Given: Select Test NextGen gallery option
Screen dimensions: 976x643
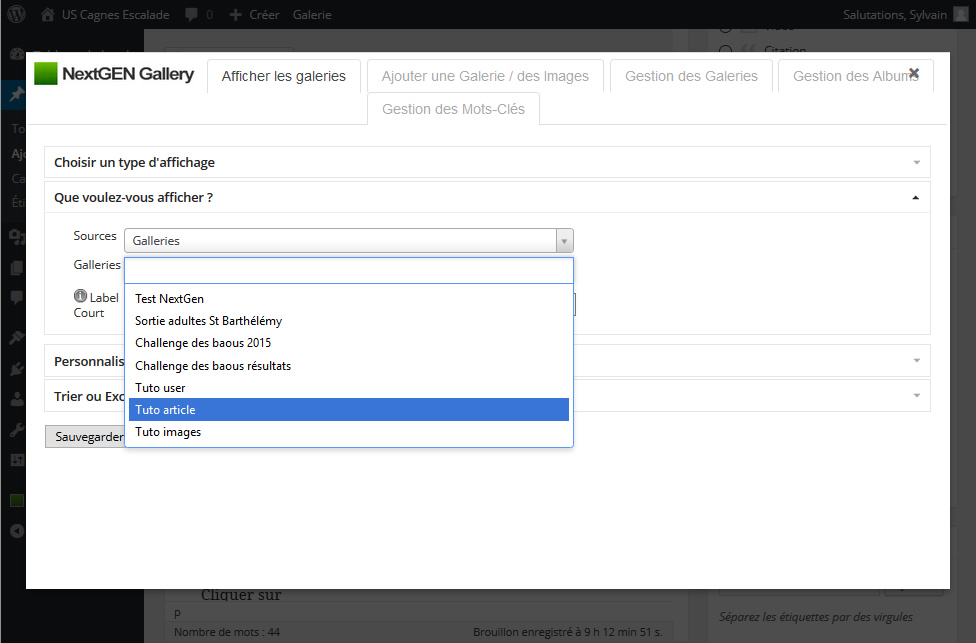Looking at the screenshot, I should click(x=349, y=299).
